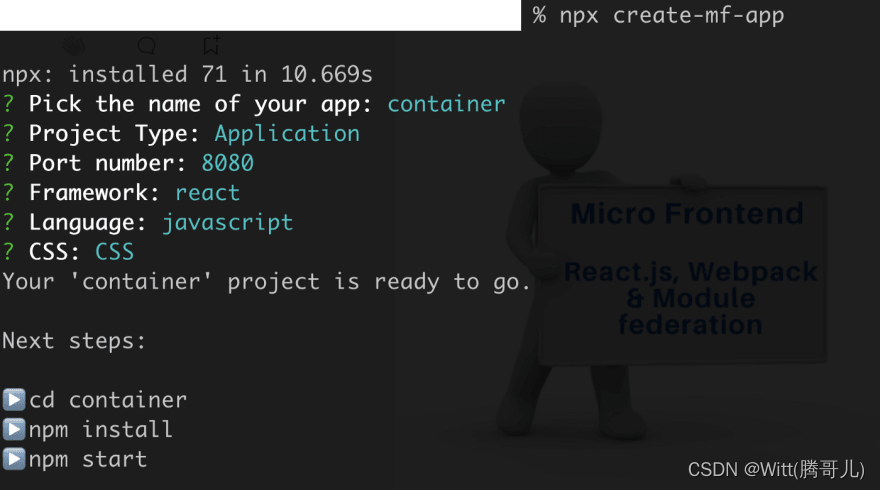Click the Project Type value 'Application'

coord(287,134)
